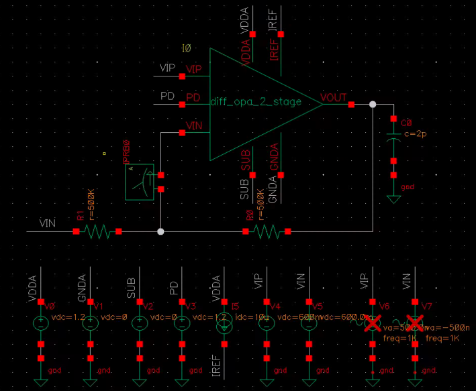Click the IREF pin above the op-amp
This screenshot has height=392, width=476.
[x=281, y=34]
